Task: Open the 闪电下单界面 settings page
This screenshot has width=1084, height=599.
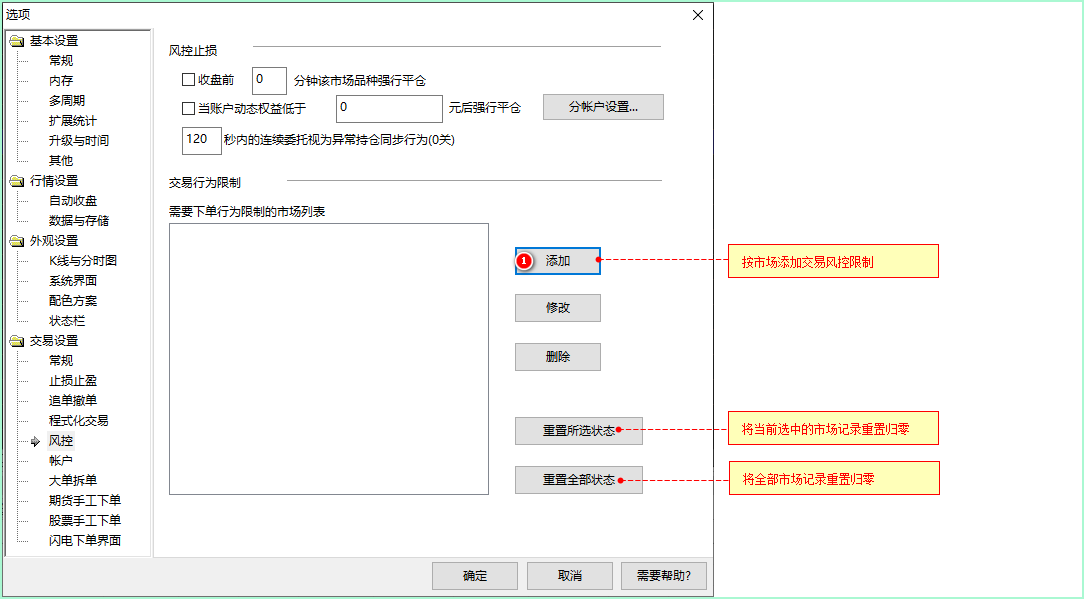Action: click(84, 540)
